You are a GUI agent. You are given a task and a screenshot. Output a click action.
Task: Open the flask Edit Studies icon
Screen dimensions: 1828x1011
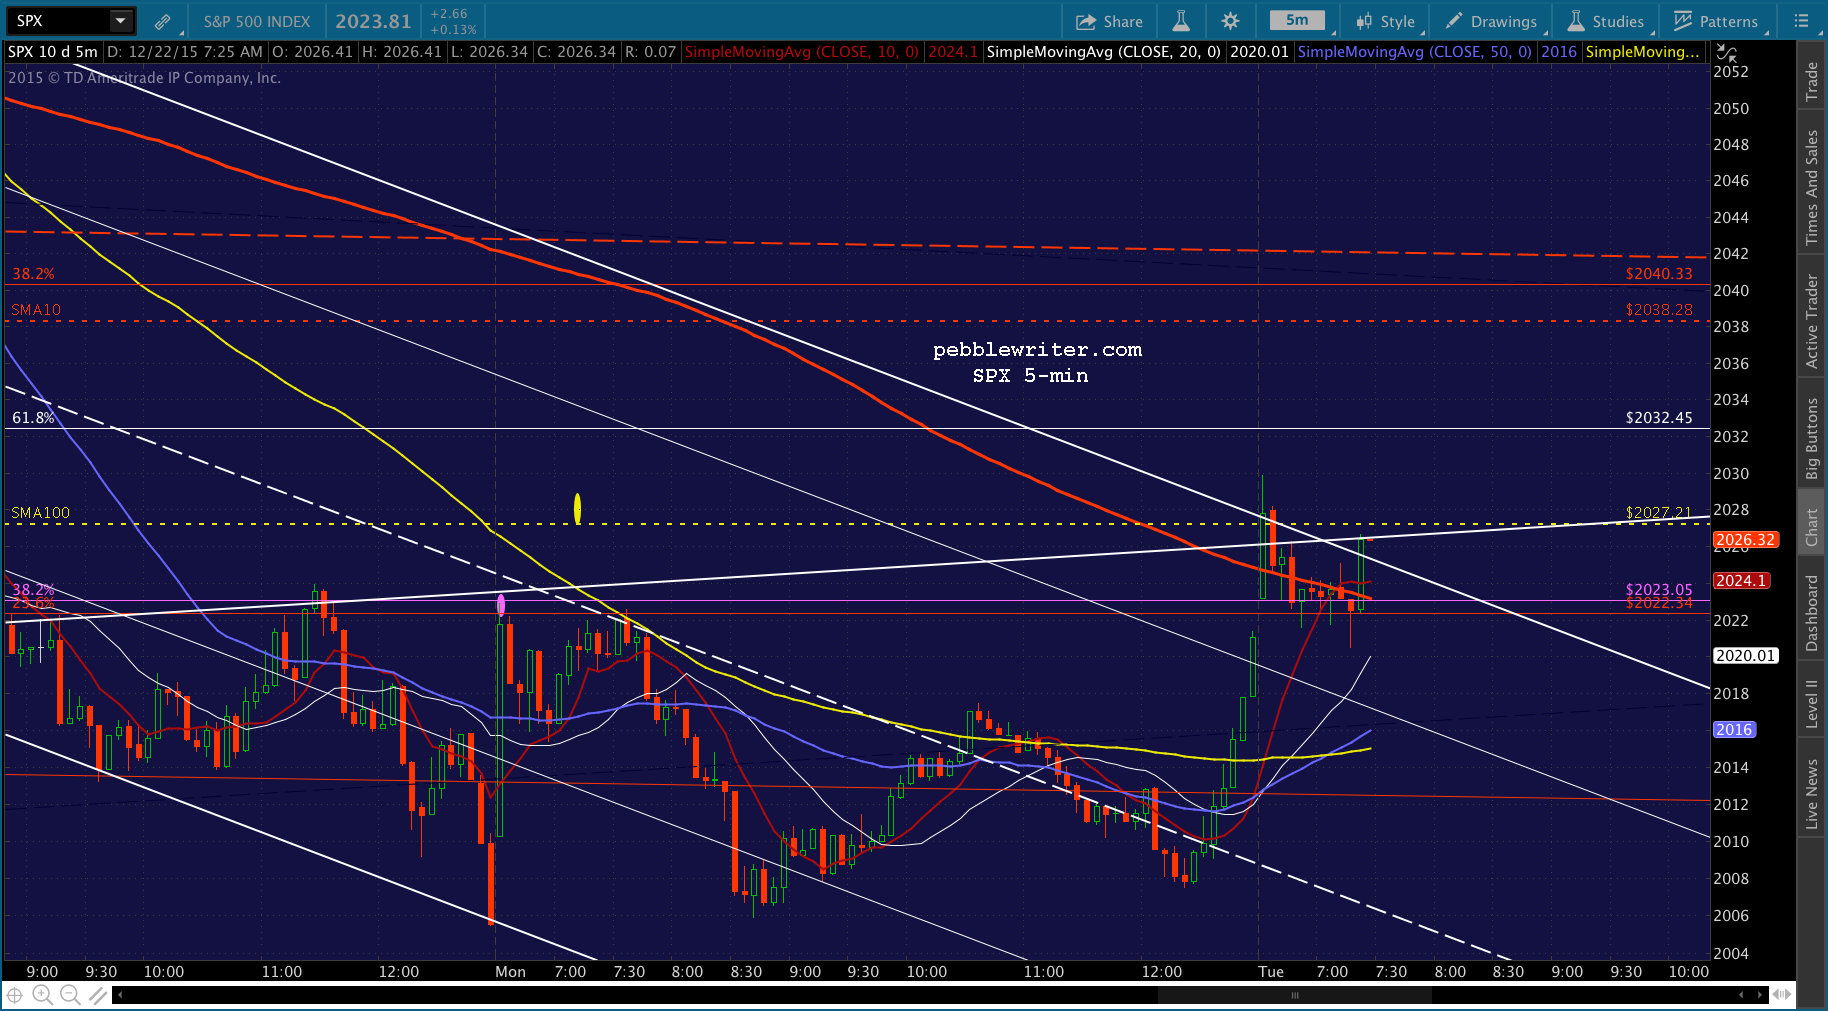tap(1181, 21)
